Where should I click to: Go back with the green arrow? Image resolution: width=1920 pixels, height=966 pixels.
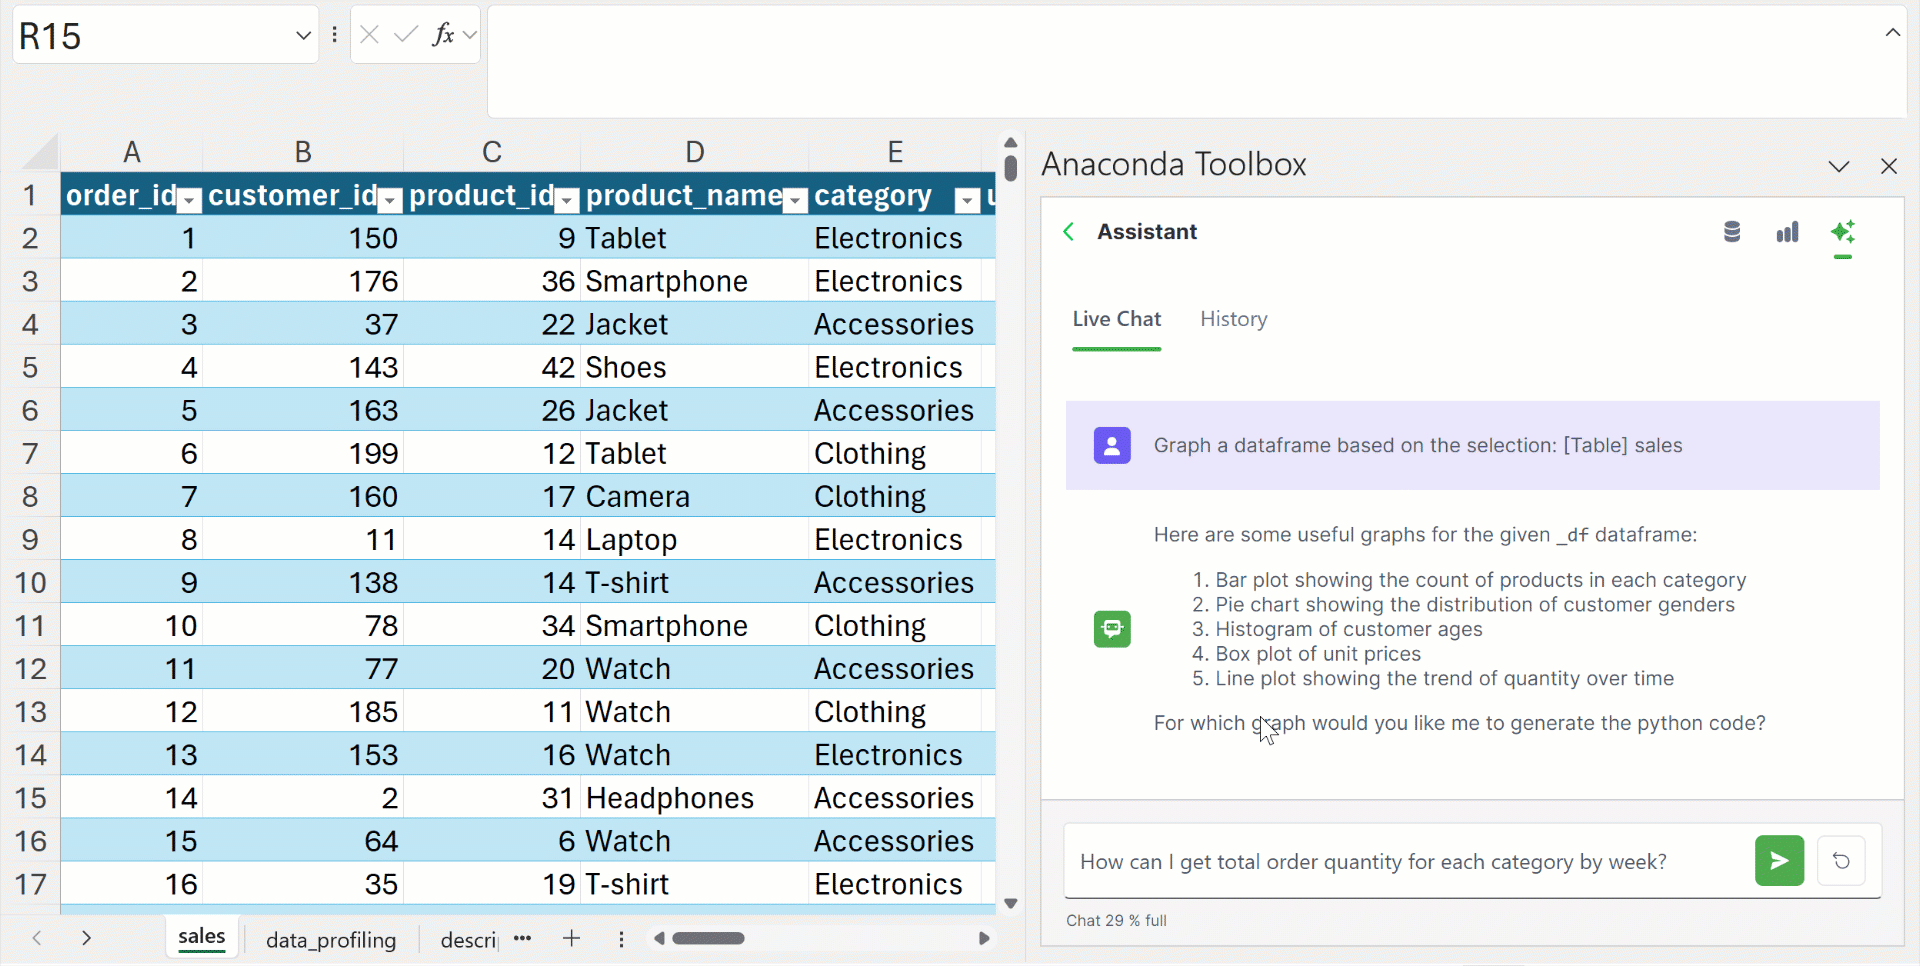click(x=1069, y=232)
